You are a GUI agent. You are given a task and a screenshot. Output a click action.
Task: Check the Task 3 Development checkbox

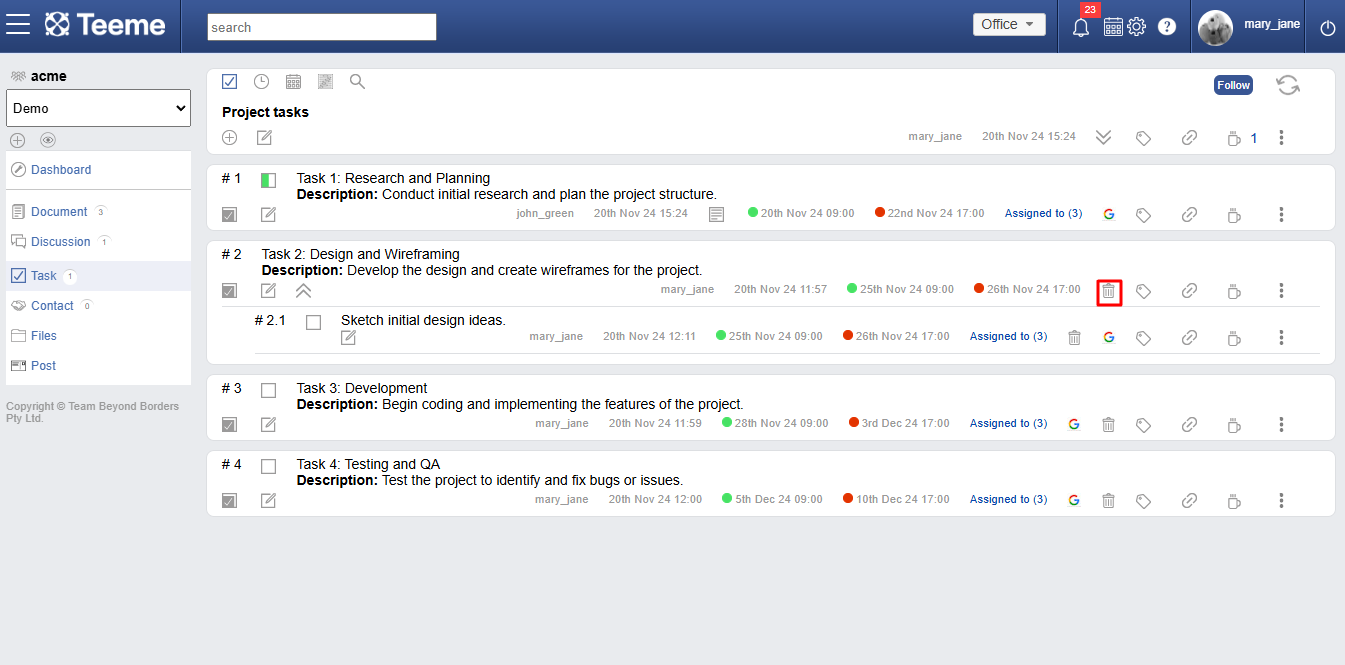(268, 390)
